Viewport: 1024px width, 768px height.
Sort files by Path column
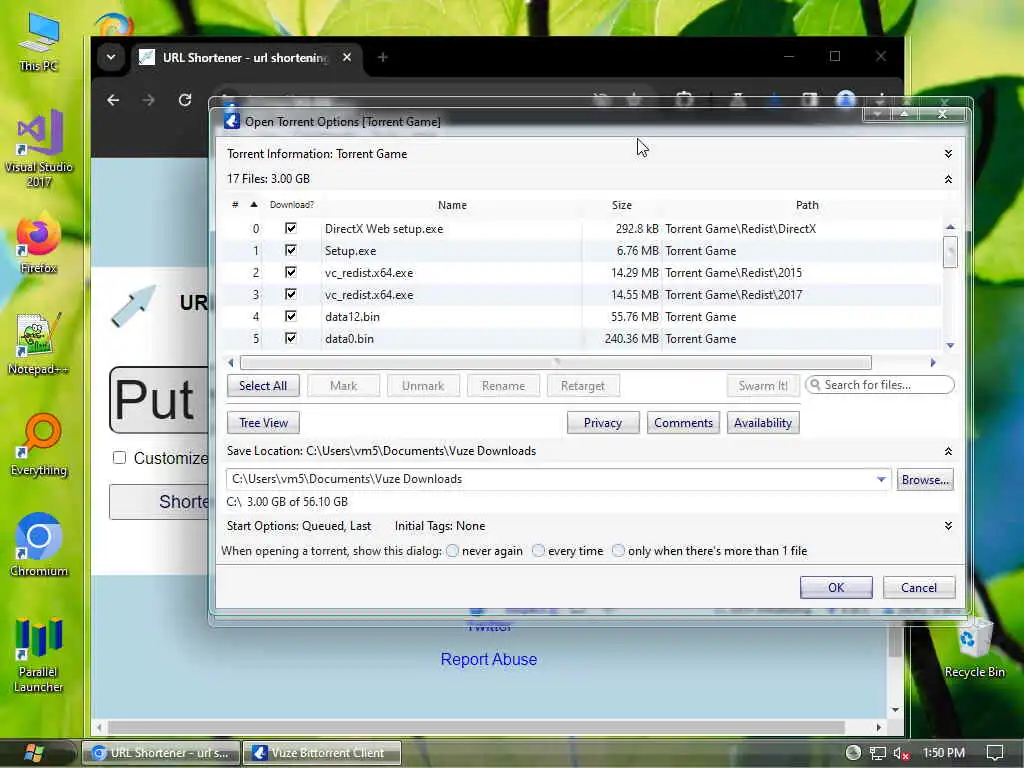pyautogui.click(x=807, y=205)
